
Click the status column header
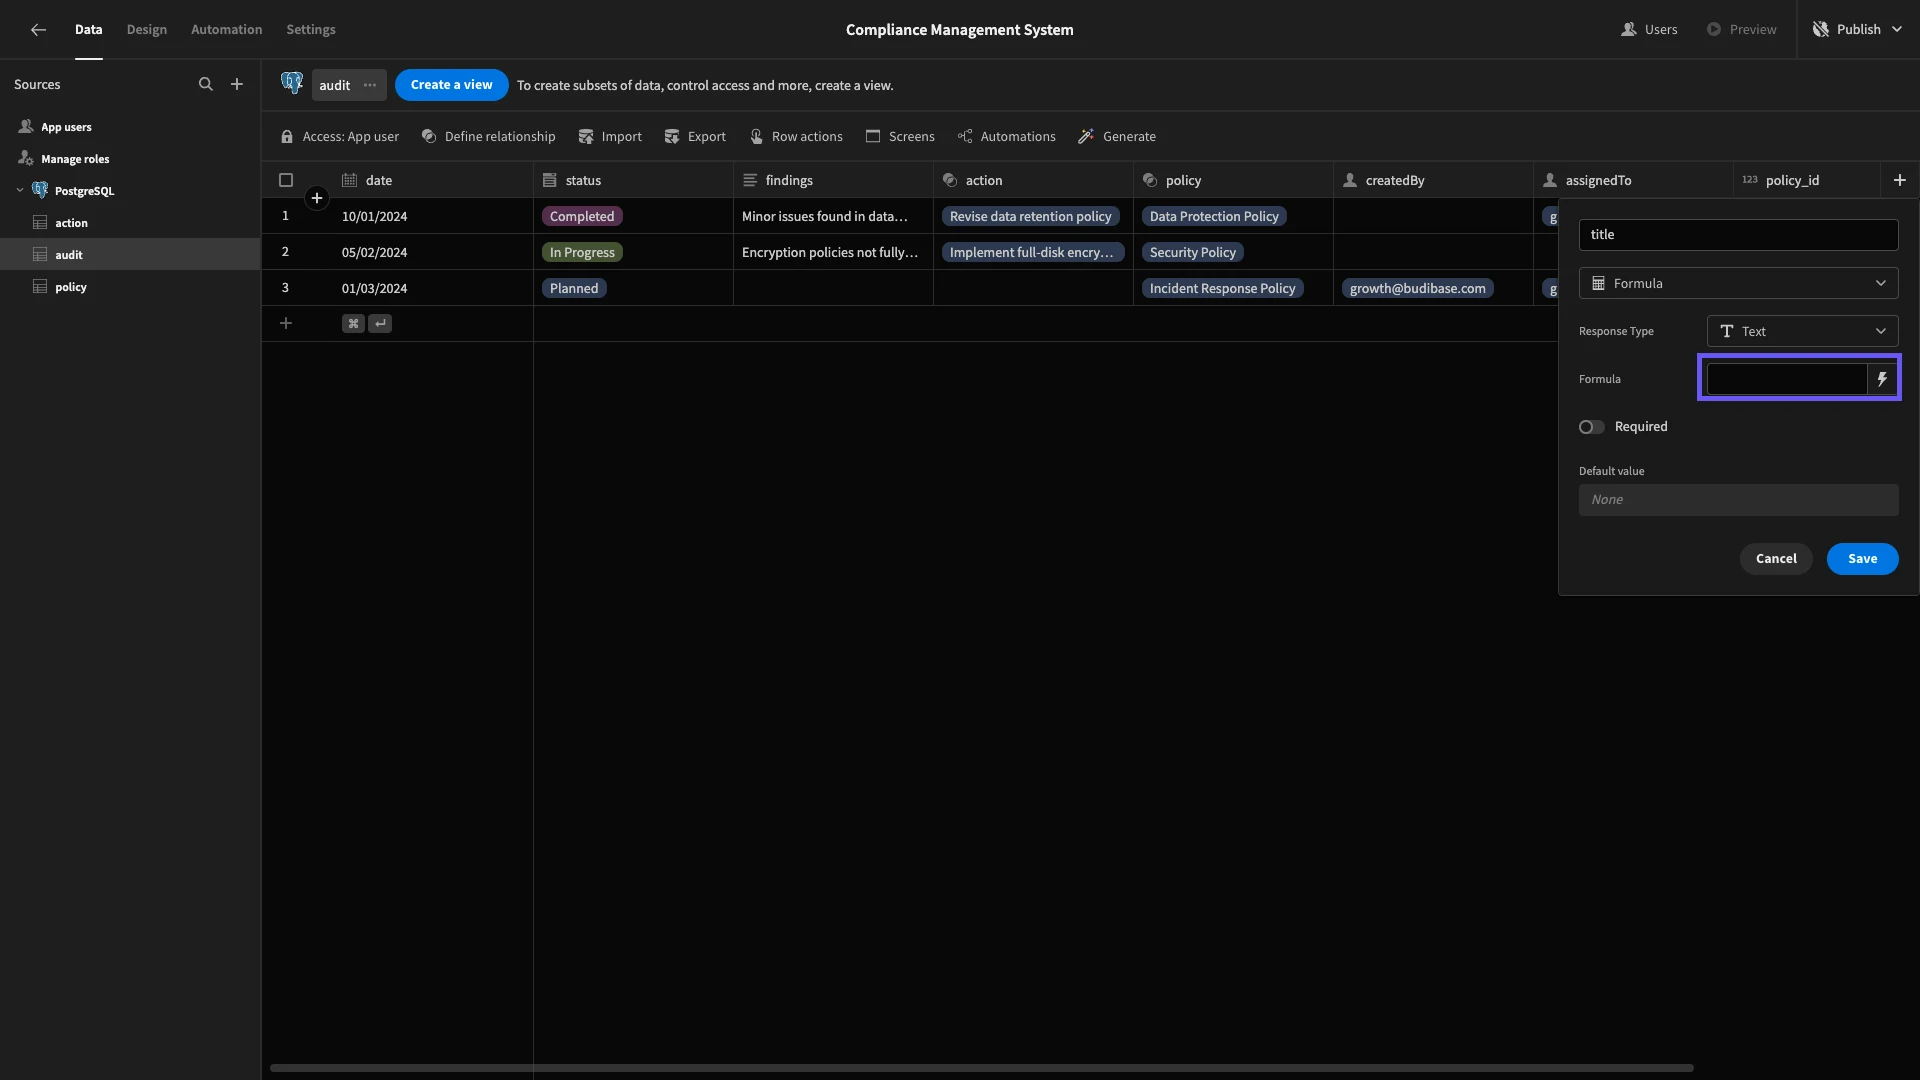(633, 180)
